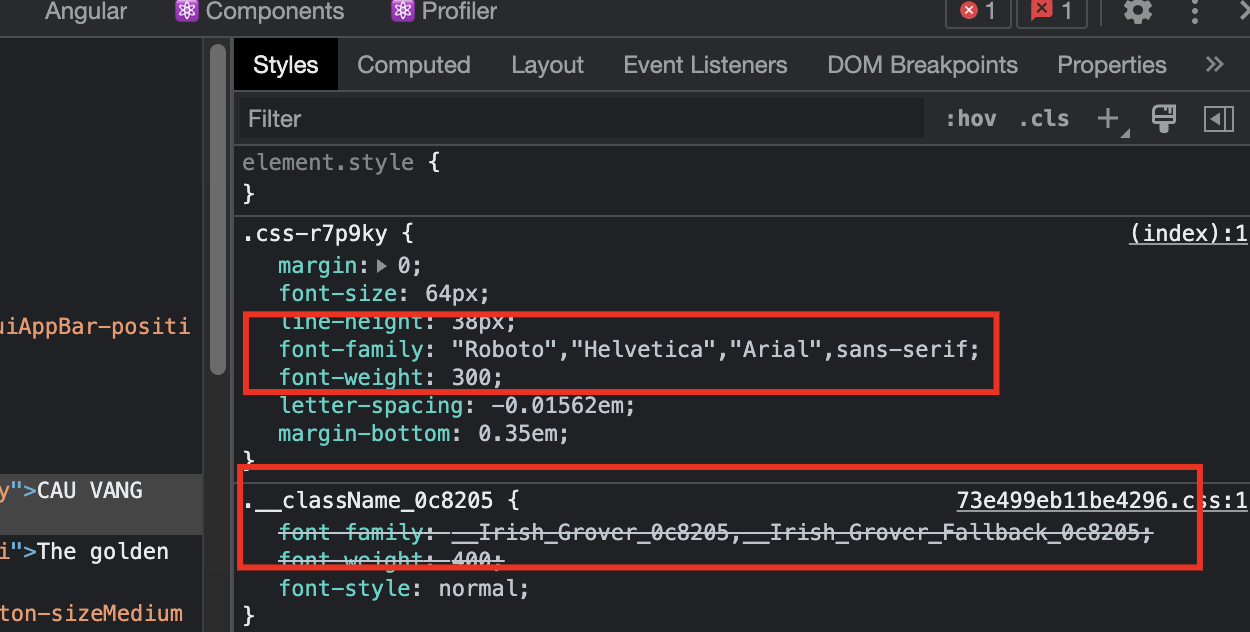The height and width of the screenshot is (632, 1250).
Task: Open the hidden tabs overflow chevron
Action: (1214, 64)
